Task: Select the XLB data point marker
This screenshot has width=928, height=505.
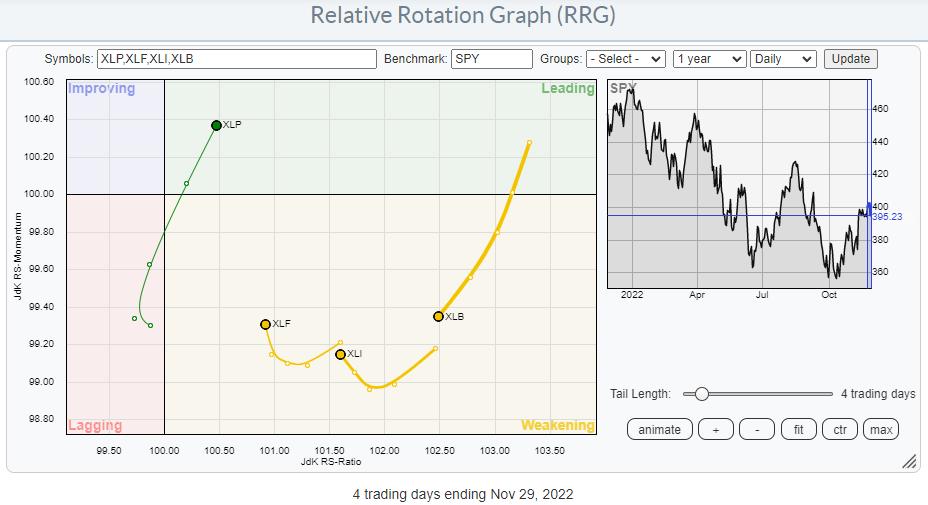Action: click(438, 316)
